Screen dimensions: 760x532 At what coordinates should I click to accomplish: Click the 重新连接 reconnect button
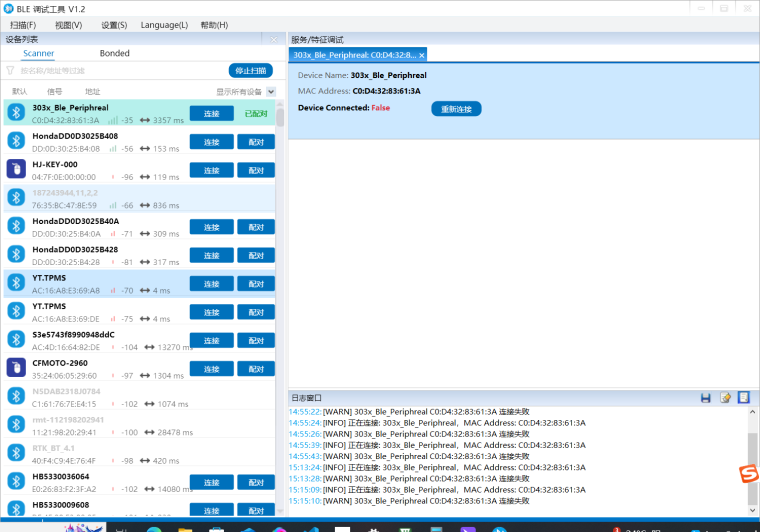[x=456, y=108]
